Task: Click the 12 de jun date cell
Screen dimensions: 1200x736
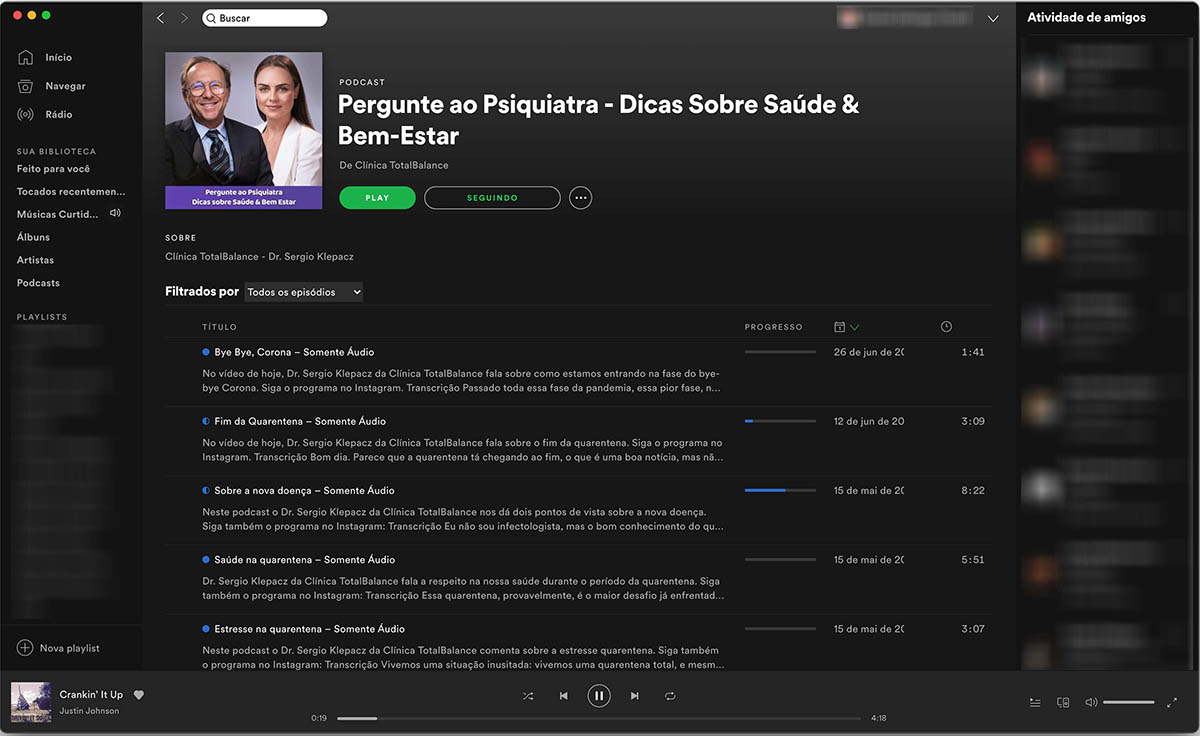Action: click(869, 421)
